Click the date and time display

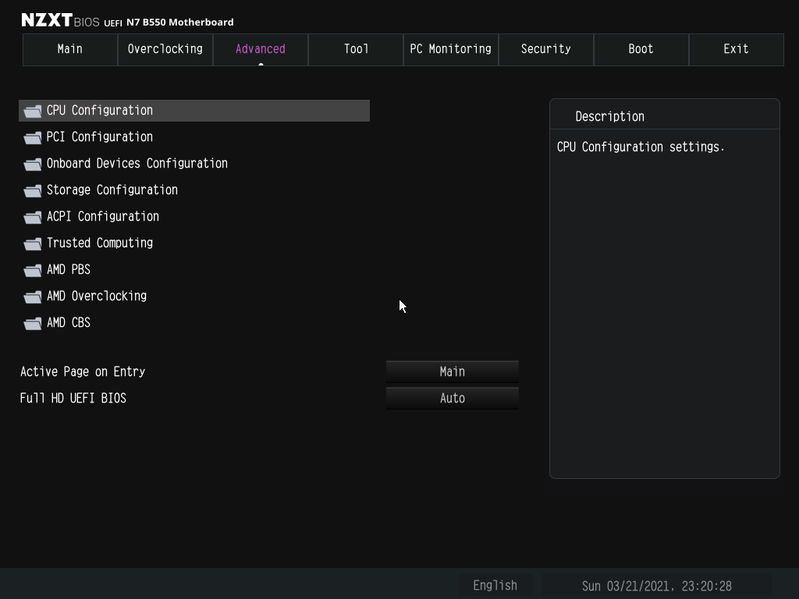click(656, 586)
